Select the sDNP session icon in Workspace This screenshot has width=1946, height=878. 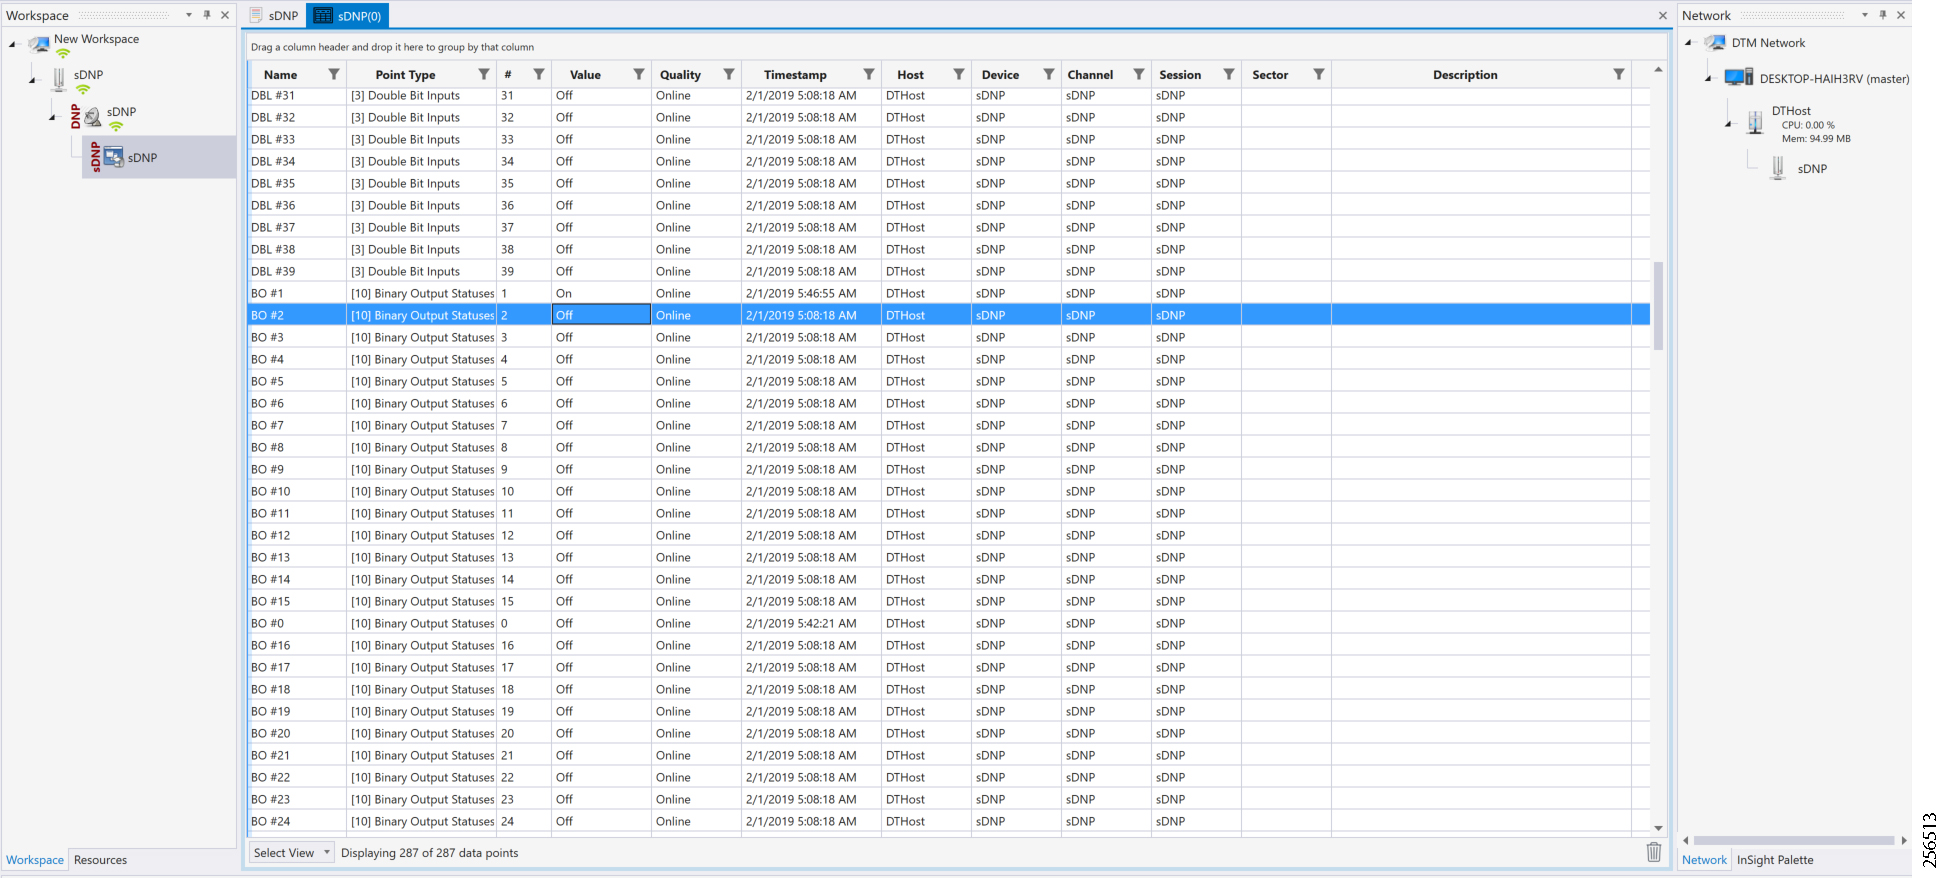(x=113, y=157)
